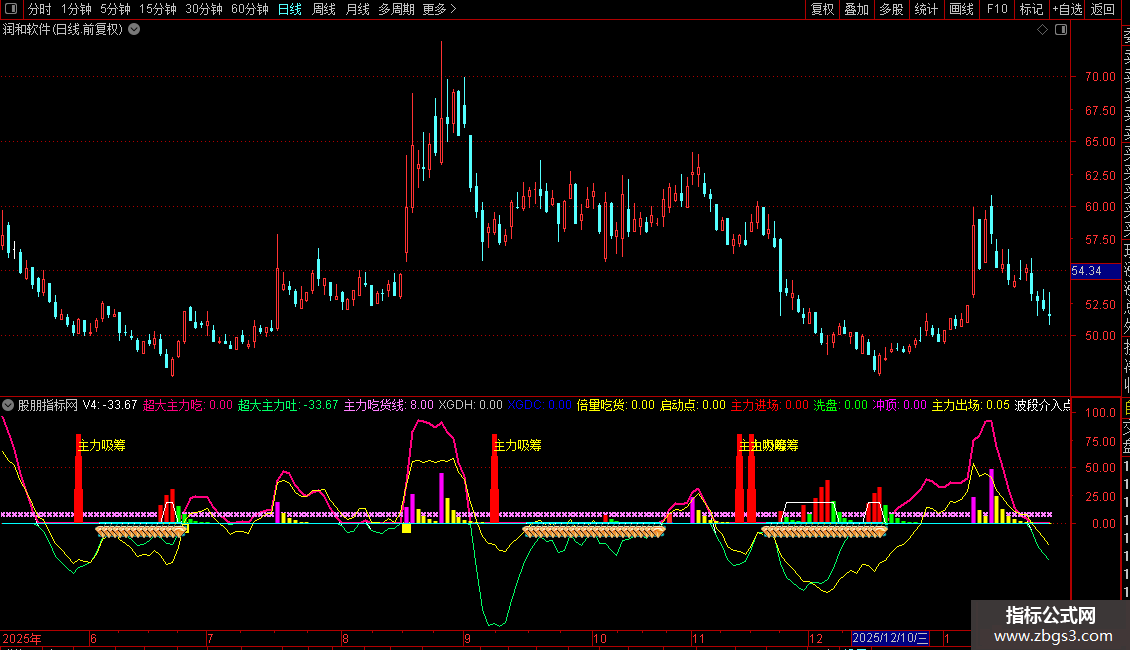The image size is (1130, 650).
Task: Select the 60分钟 period tab
Action: 249,9
